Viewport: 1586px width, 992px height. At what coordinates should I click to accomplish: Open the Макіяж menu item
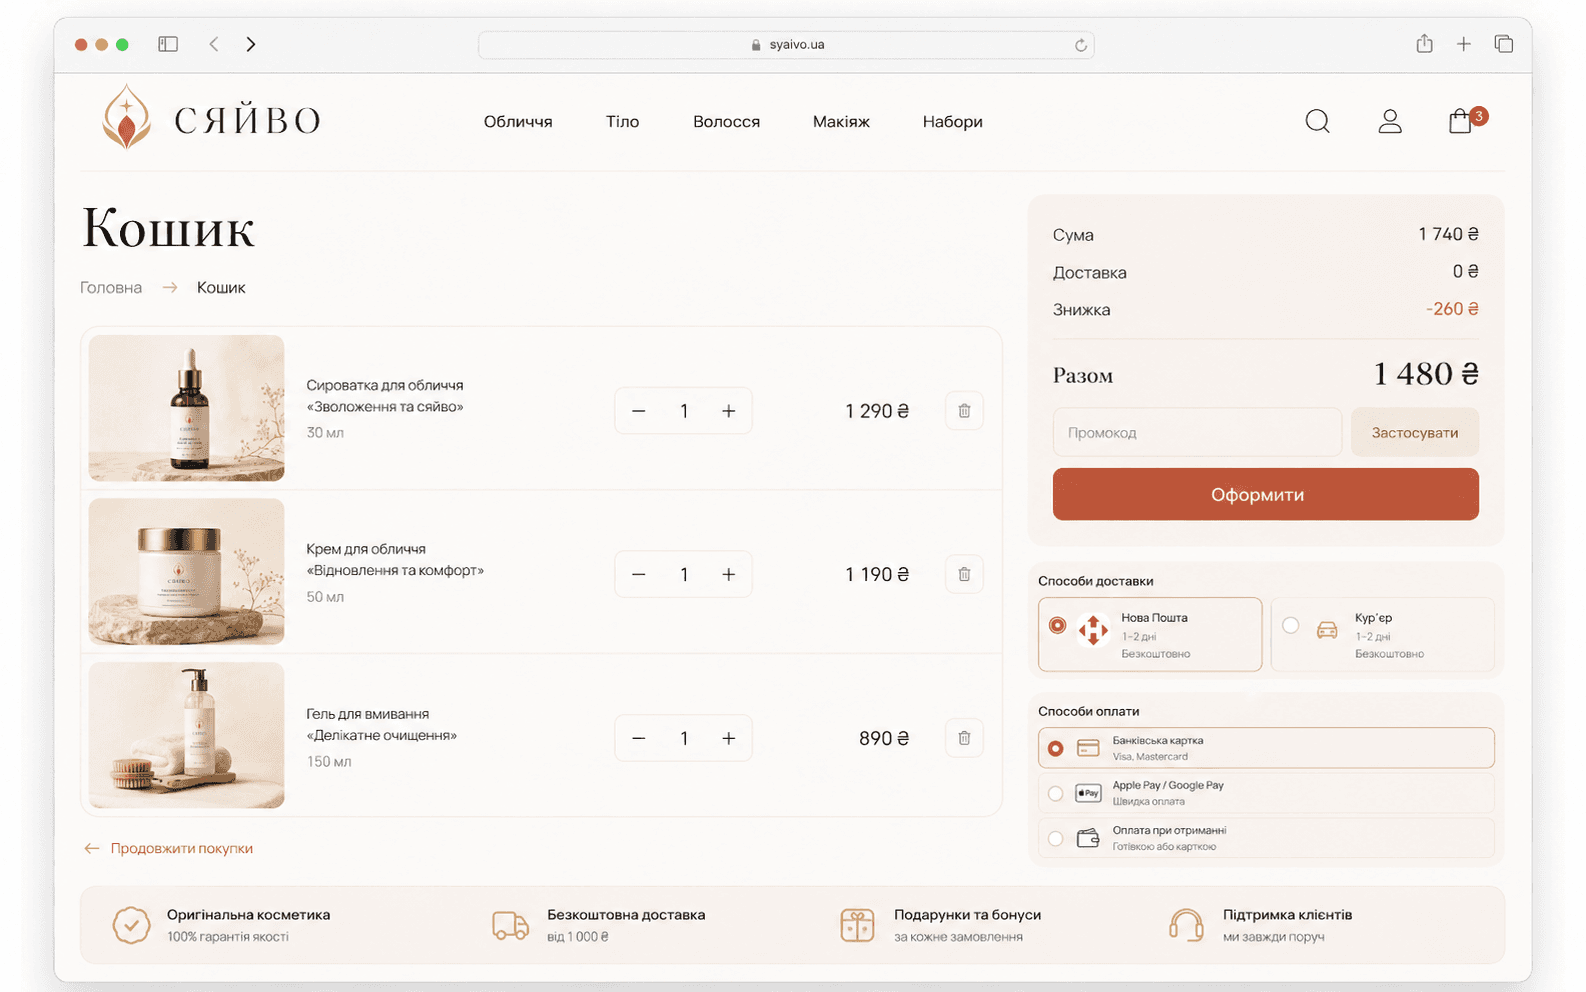(x=841, y=122)
